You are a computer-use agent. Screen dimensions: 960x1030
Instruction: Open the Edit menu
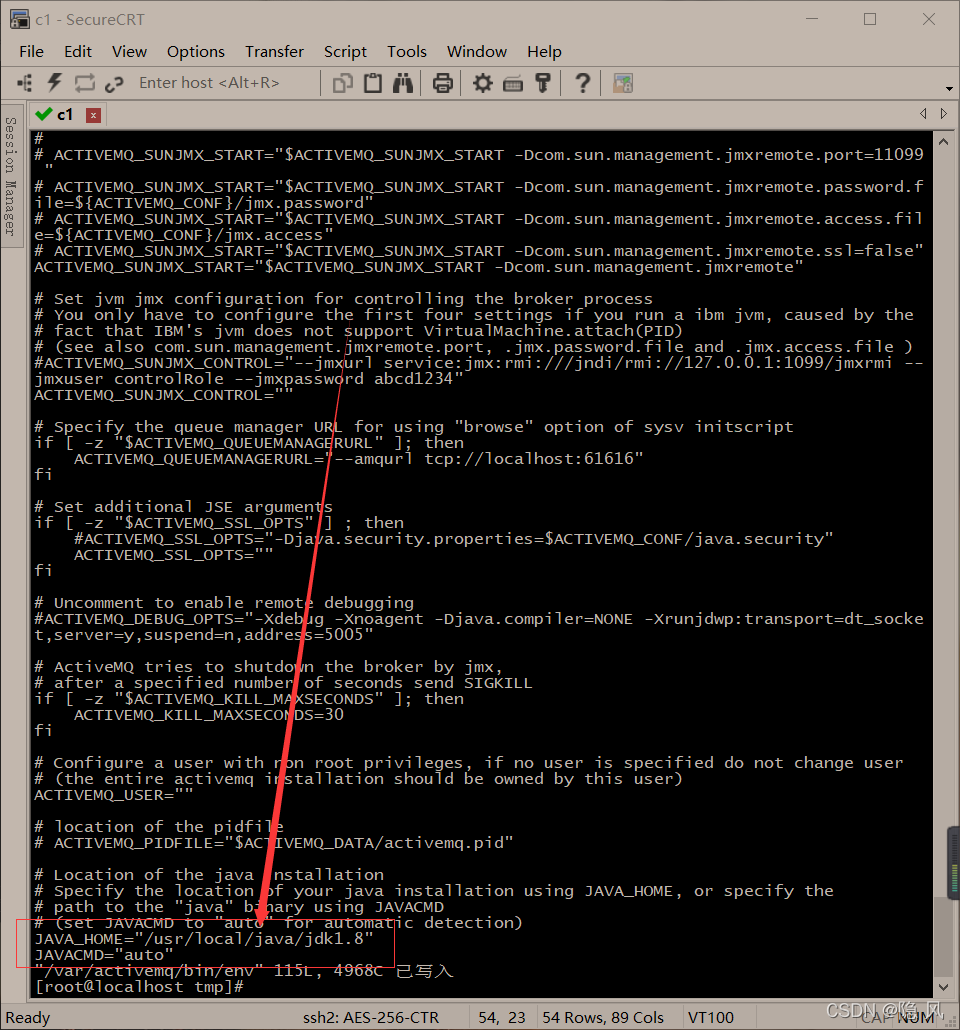[x=78, y=51]
